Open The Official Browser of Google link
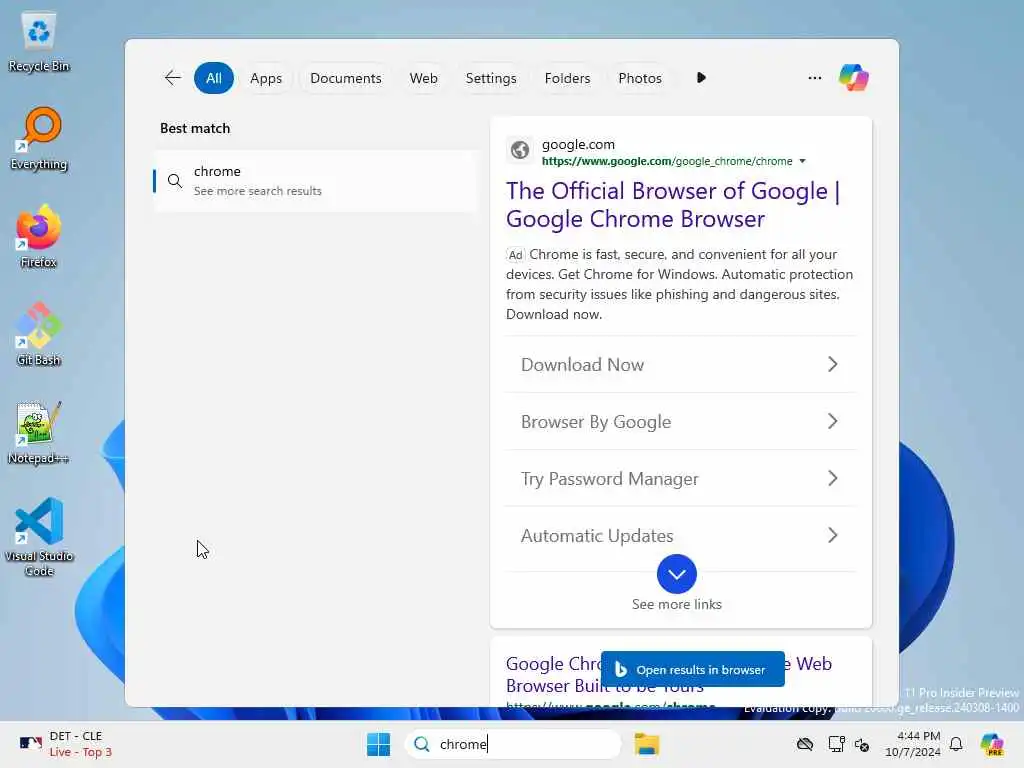The height and width of the screenshot is (768, 1024). click(x=673, y=204)
